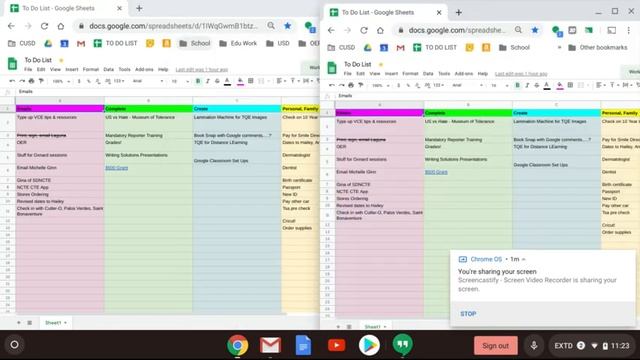Open Sheets home logo in left window
The height and width of the screenshot is (360, 640).
13,64
